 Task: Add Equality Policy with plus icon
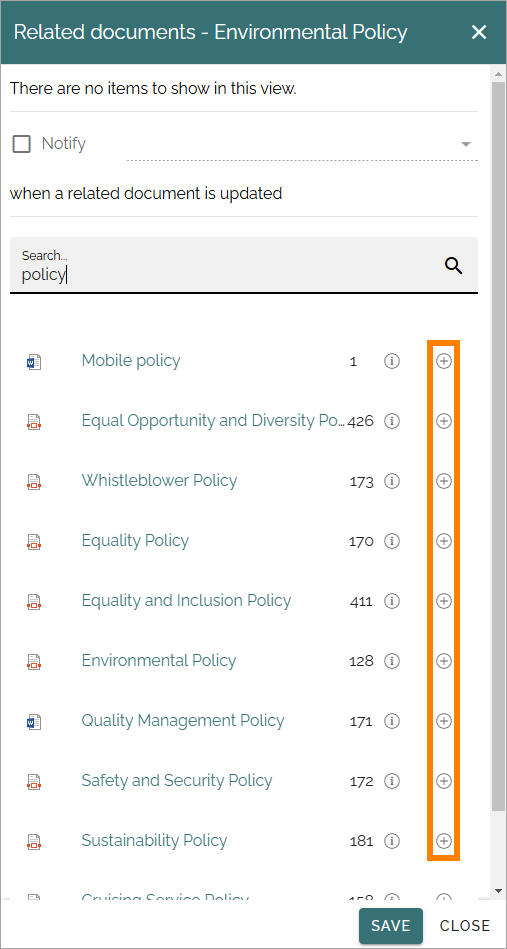(x=444, y=541)
